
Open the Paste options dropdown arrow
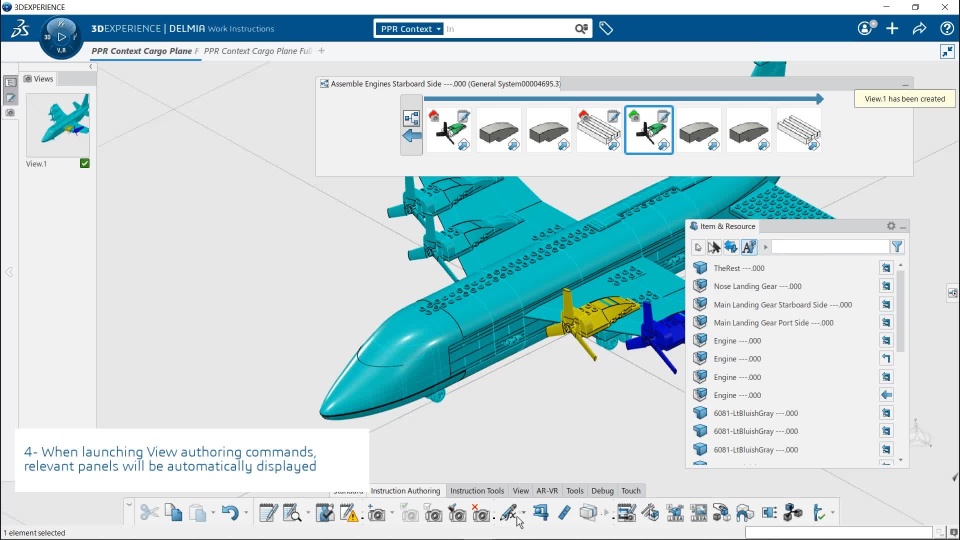213,513
